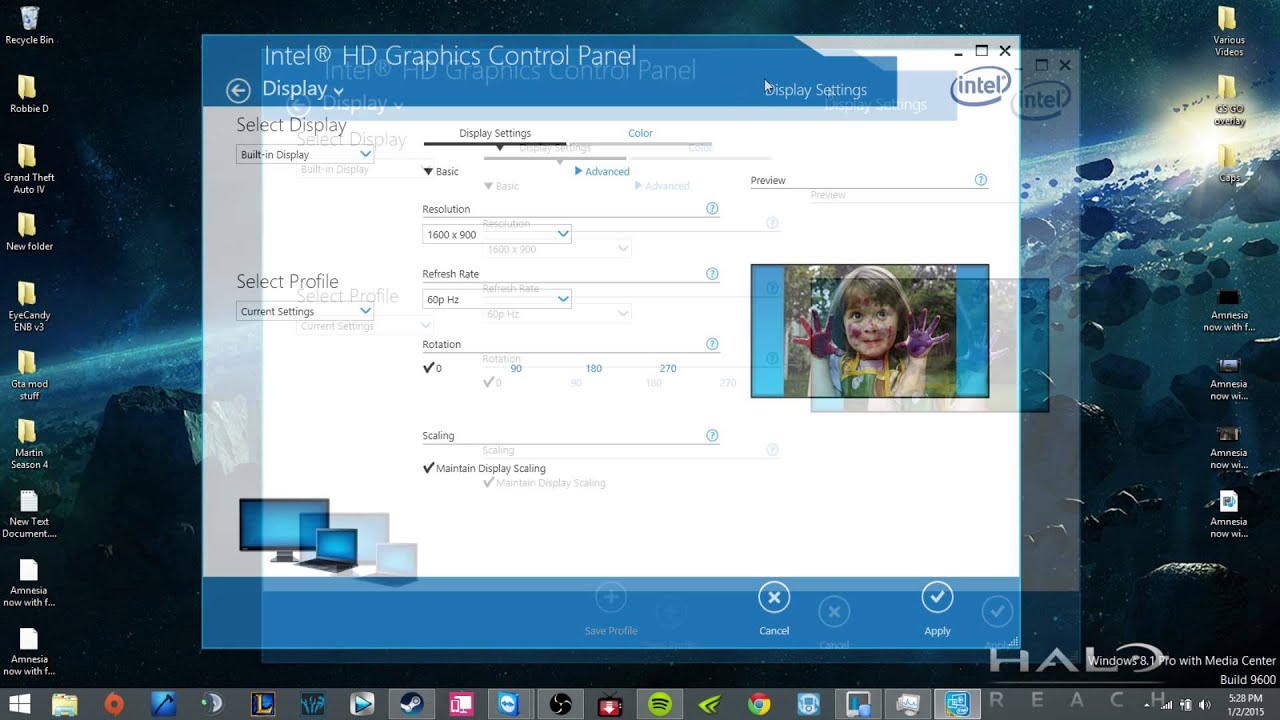Click the Cancel label

click(774, 631)
